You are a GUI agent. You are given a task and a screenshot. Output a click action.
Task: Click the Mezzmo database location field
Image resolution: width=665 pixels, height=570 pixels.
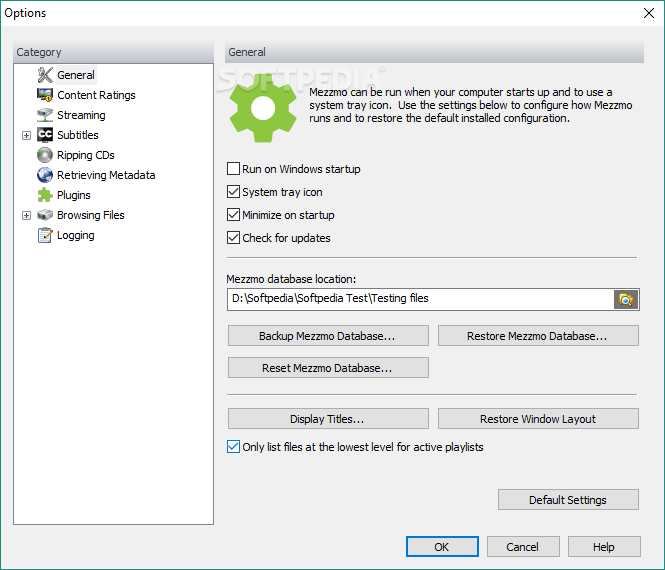(421, 299)
